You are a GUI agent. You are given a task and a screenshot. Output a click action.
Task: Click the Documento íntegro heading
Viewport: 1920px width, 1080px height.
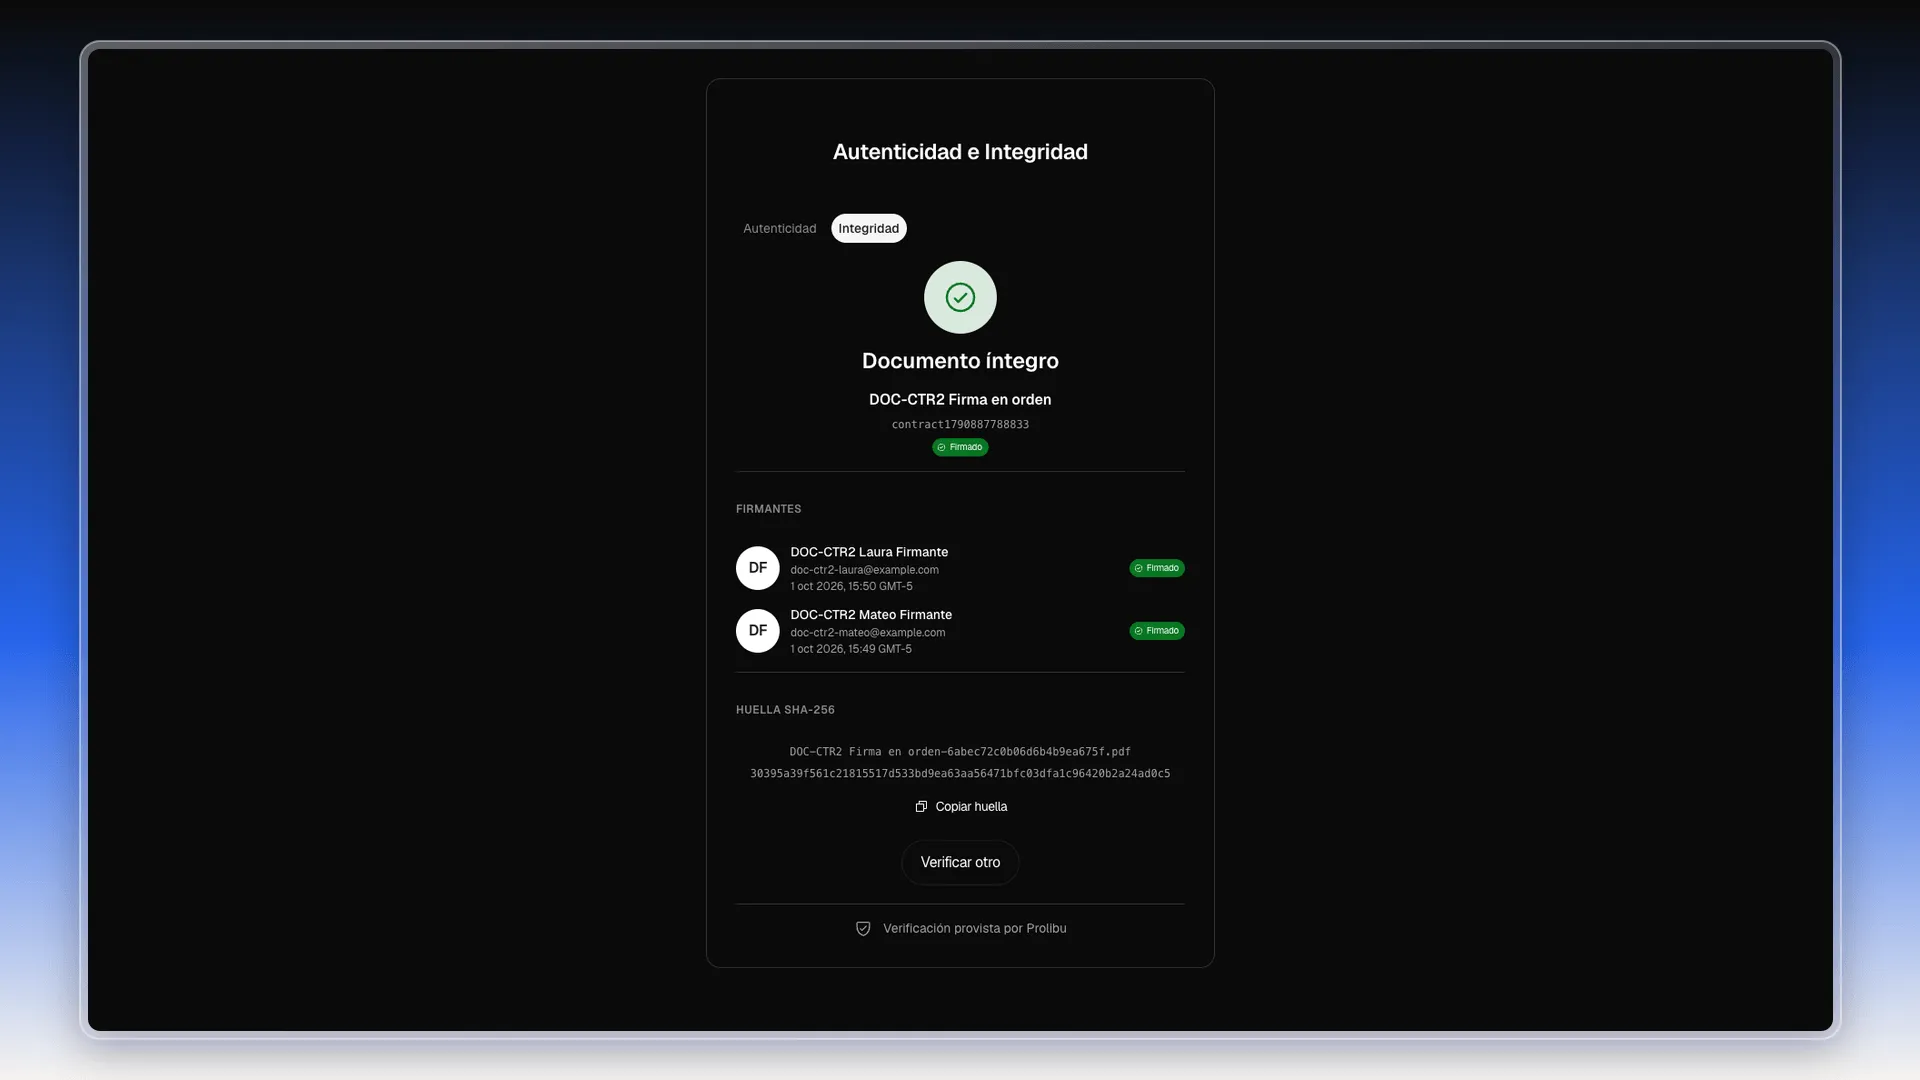[x=960, y=361]
